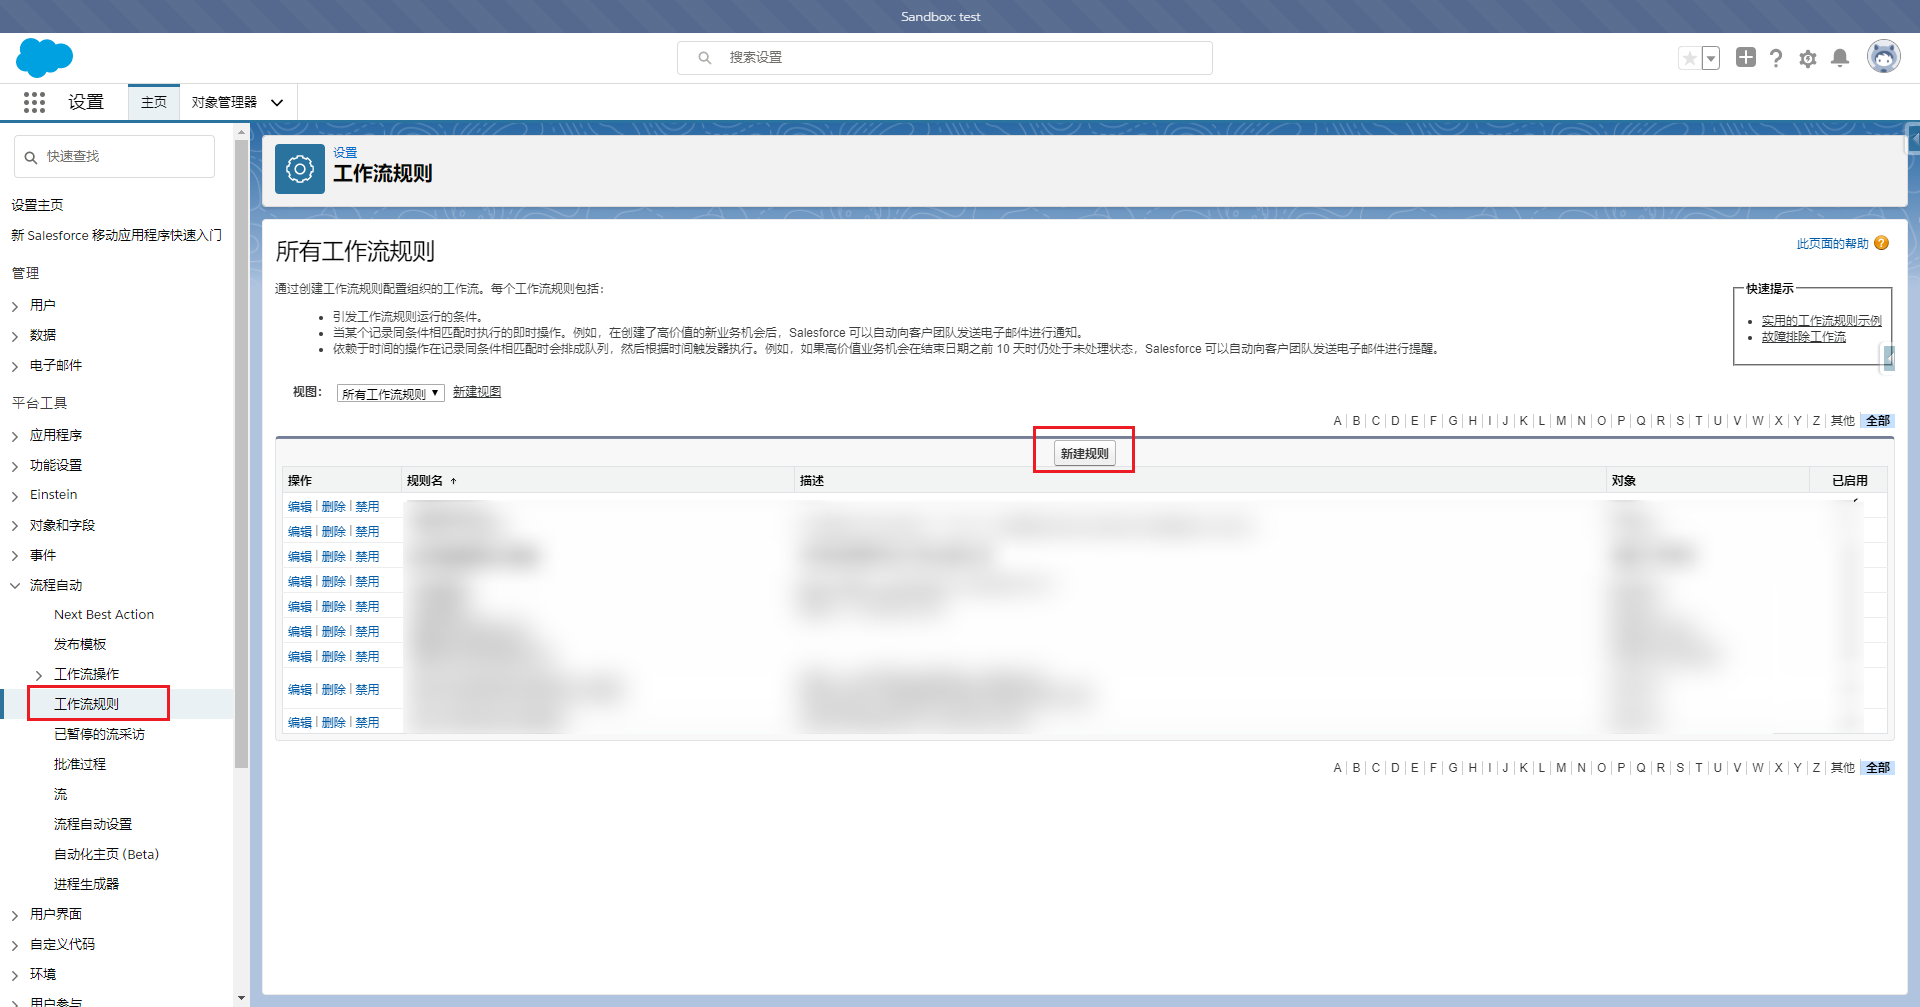Open 流 in sidebar
This screenshot has height=1007, width=1920.
tap(60, 794)
